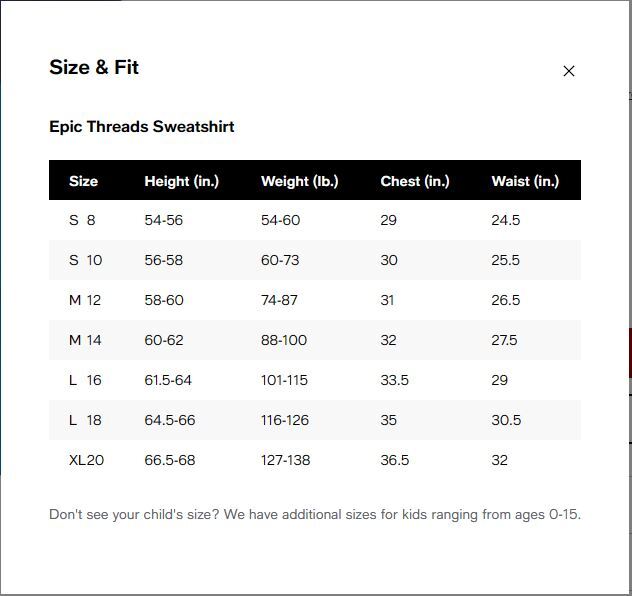The height and width of the screenshot is (596, 632).
Task: Click the 61.5-64 height cell
Action: (168, 380)
